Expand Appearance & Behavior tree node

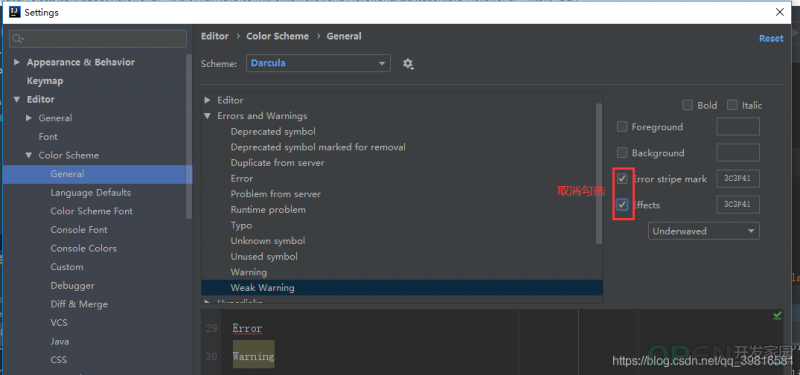[x=17, y=62]
